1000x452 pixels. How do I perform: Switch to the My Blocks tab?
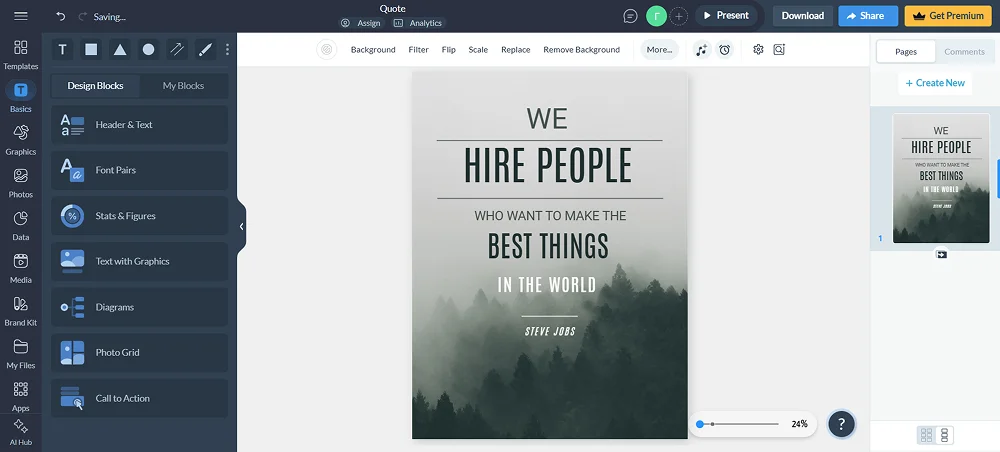point(183,86)
